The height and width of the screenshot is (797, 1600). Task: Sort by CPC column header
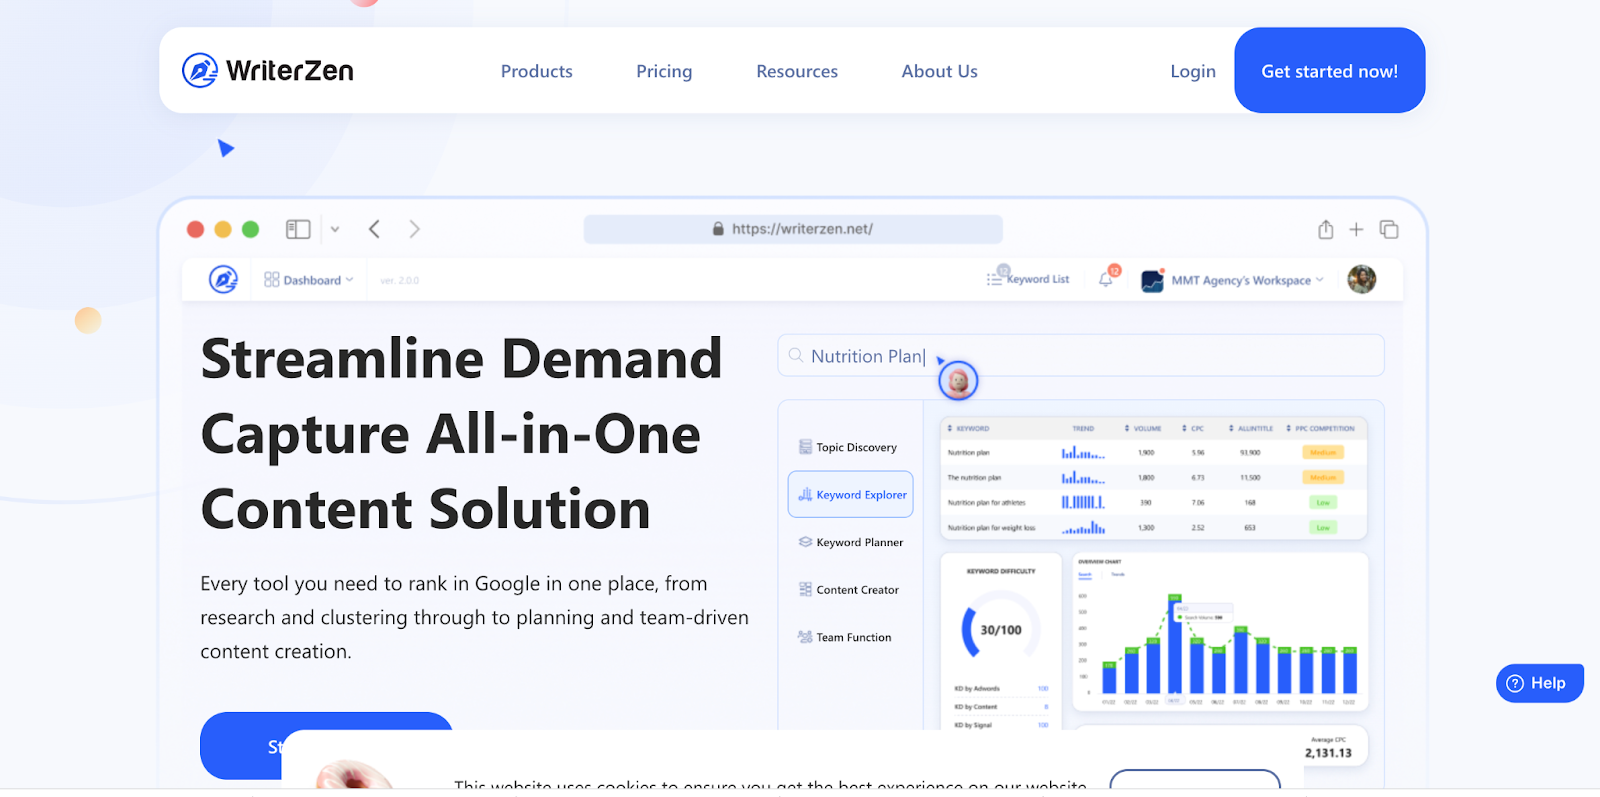click(1193, 428)
